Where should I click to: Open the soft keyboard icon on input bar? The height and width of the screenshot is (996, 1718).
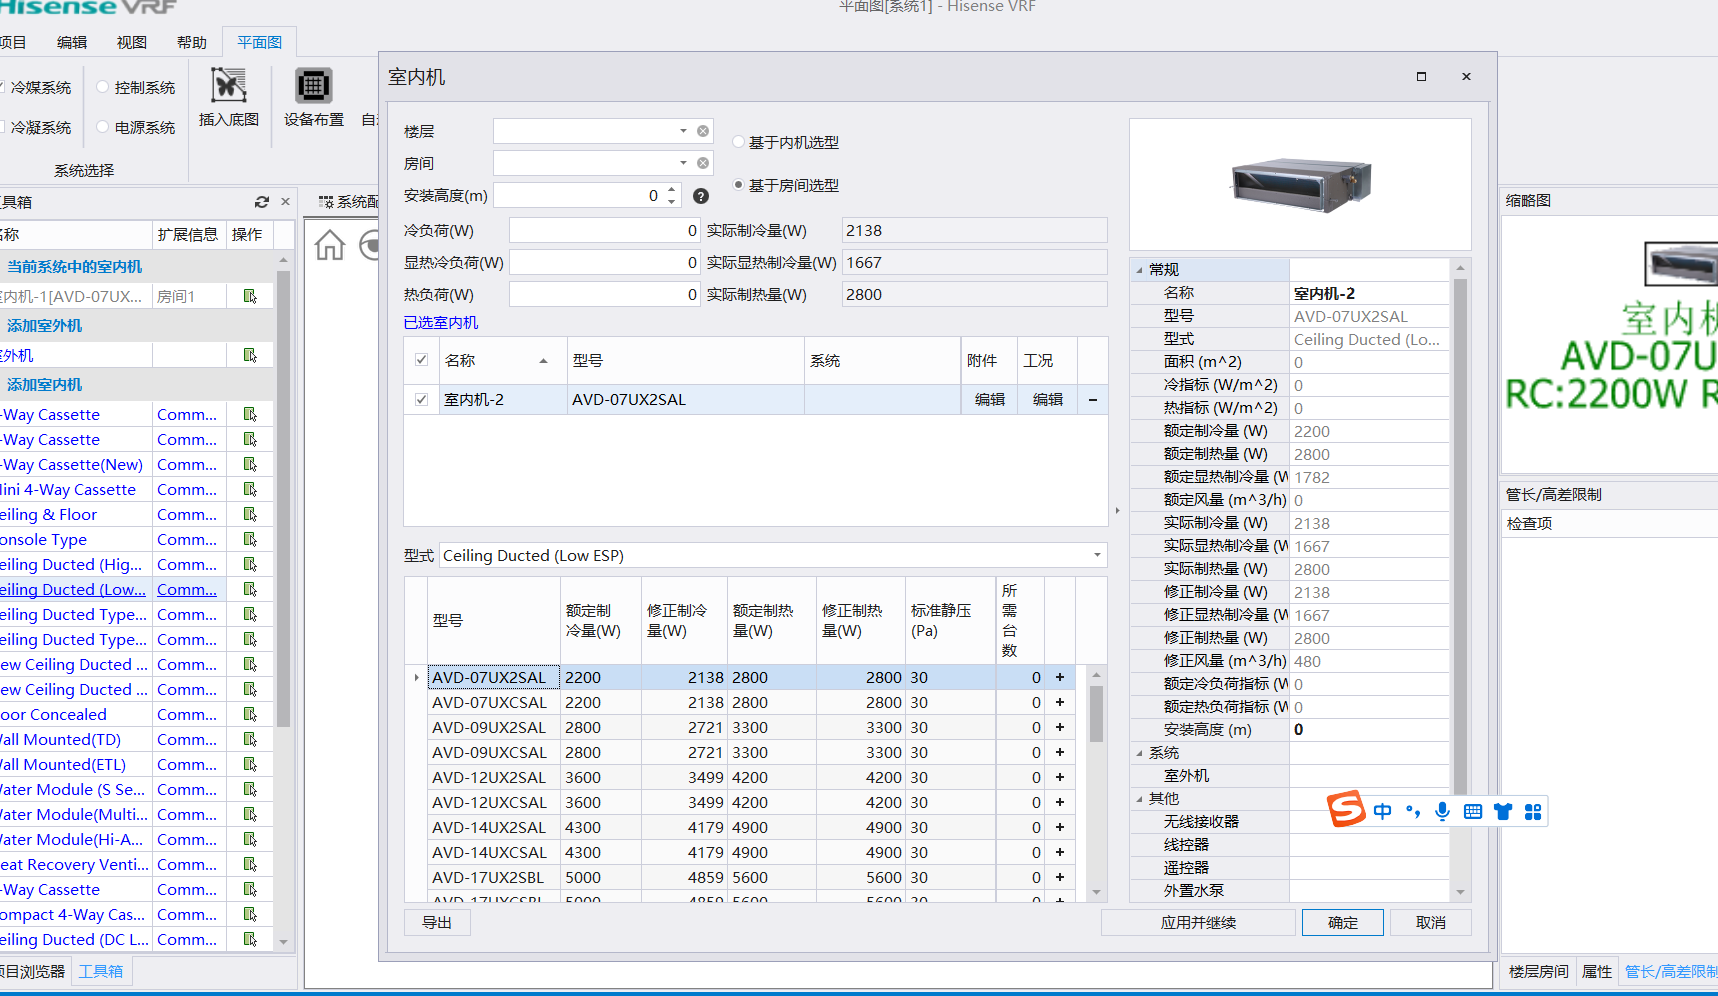1472,811
